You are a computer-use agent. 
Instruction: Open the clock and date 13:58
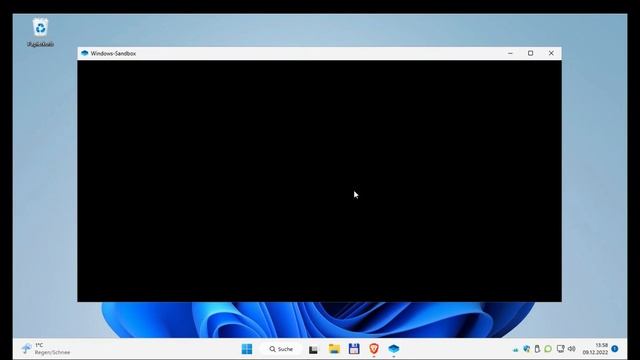[x=595, y=349]
